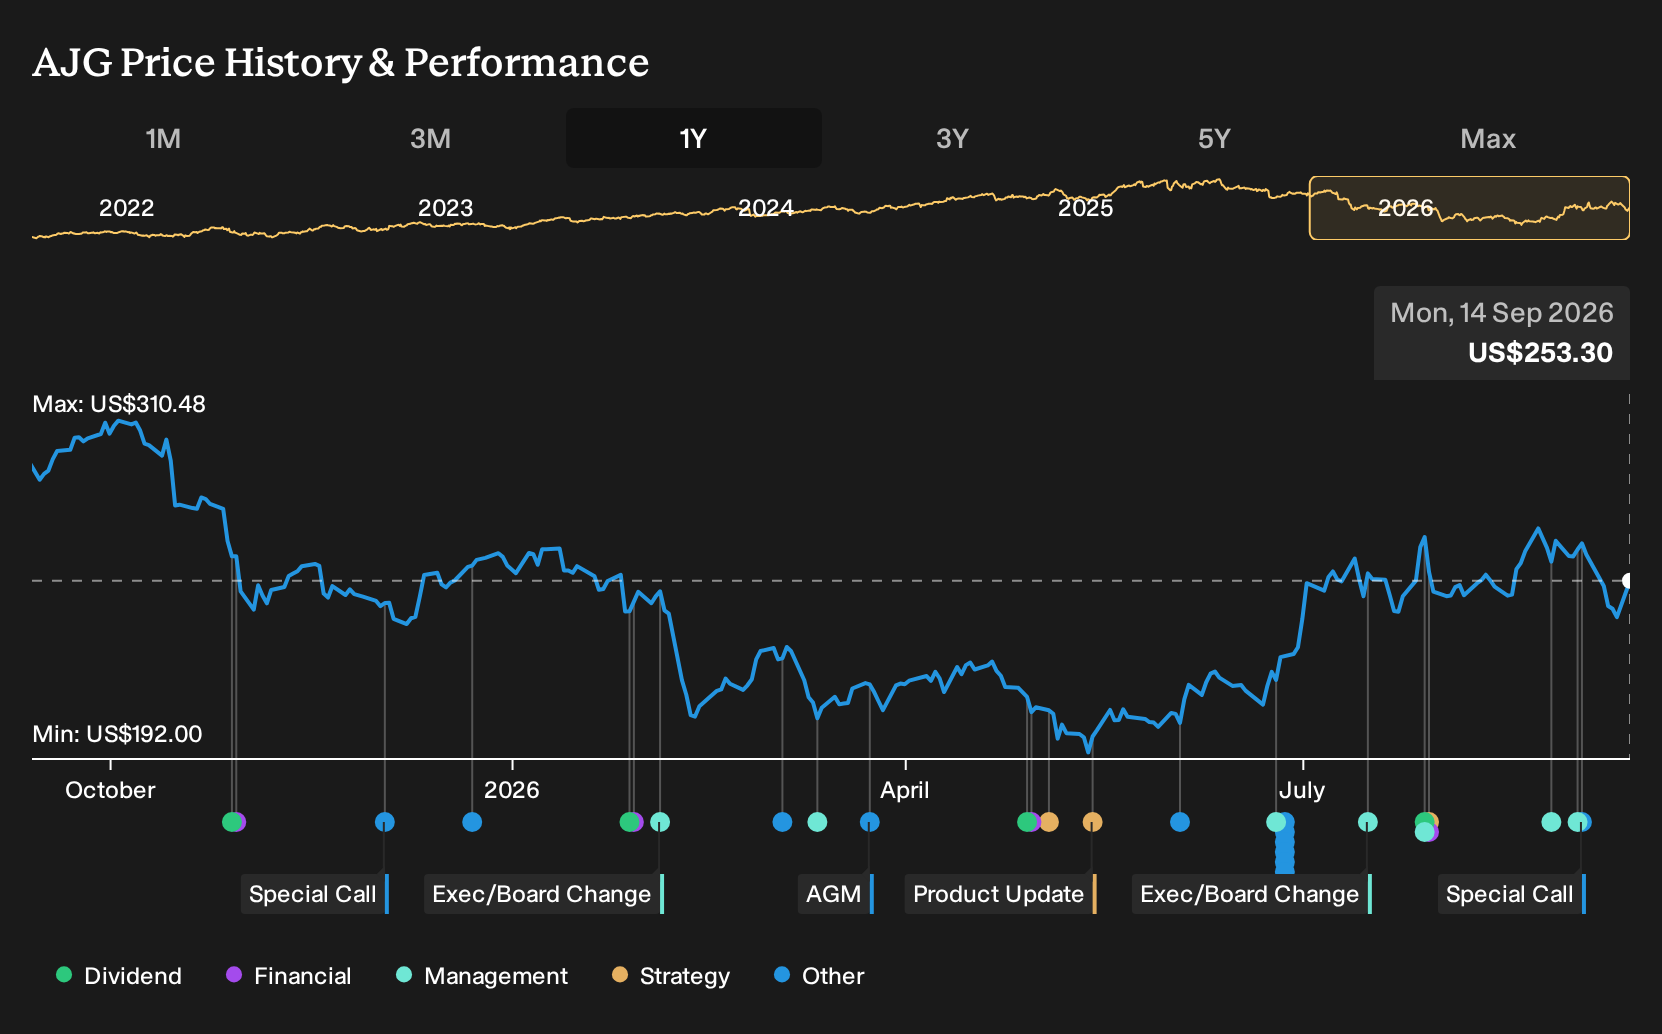This screenshot has width=1662, height=1034.
Task: Click the highlighted 2026 range selector window
Action: pos(1469,208)
